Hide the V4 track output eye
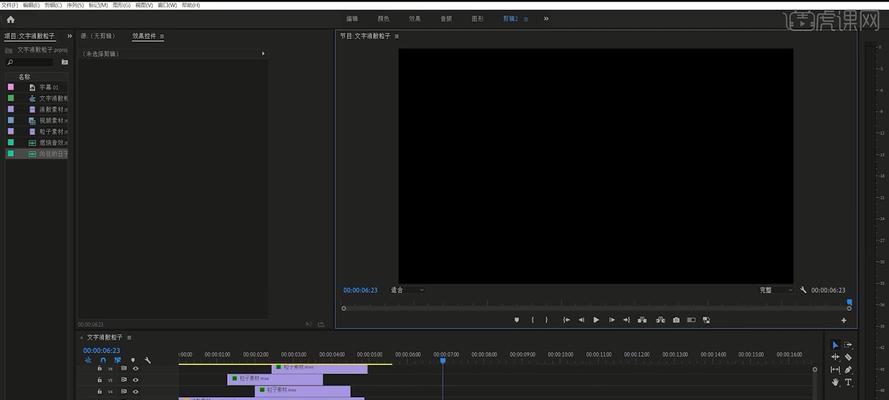The image size is (889, 400). (x=136, y=392)
